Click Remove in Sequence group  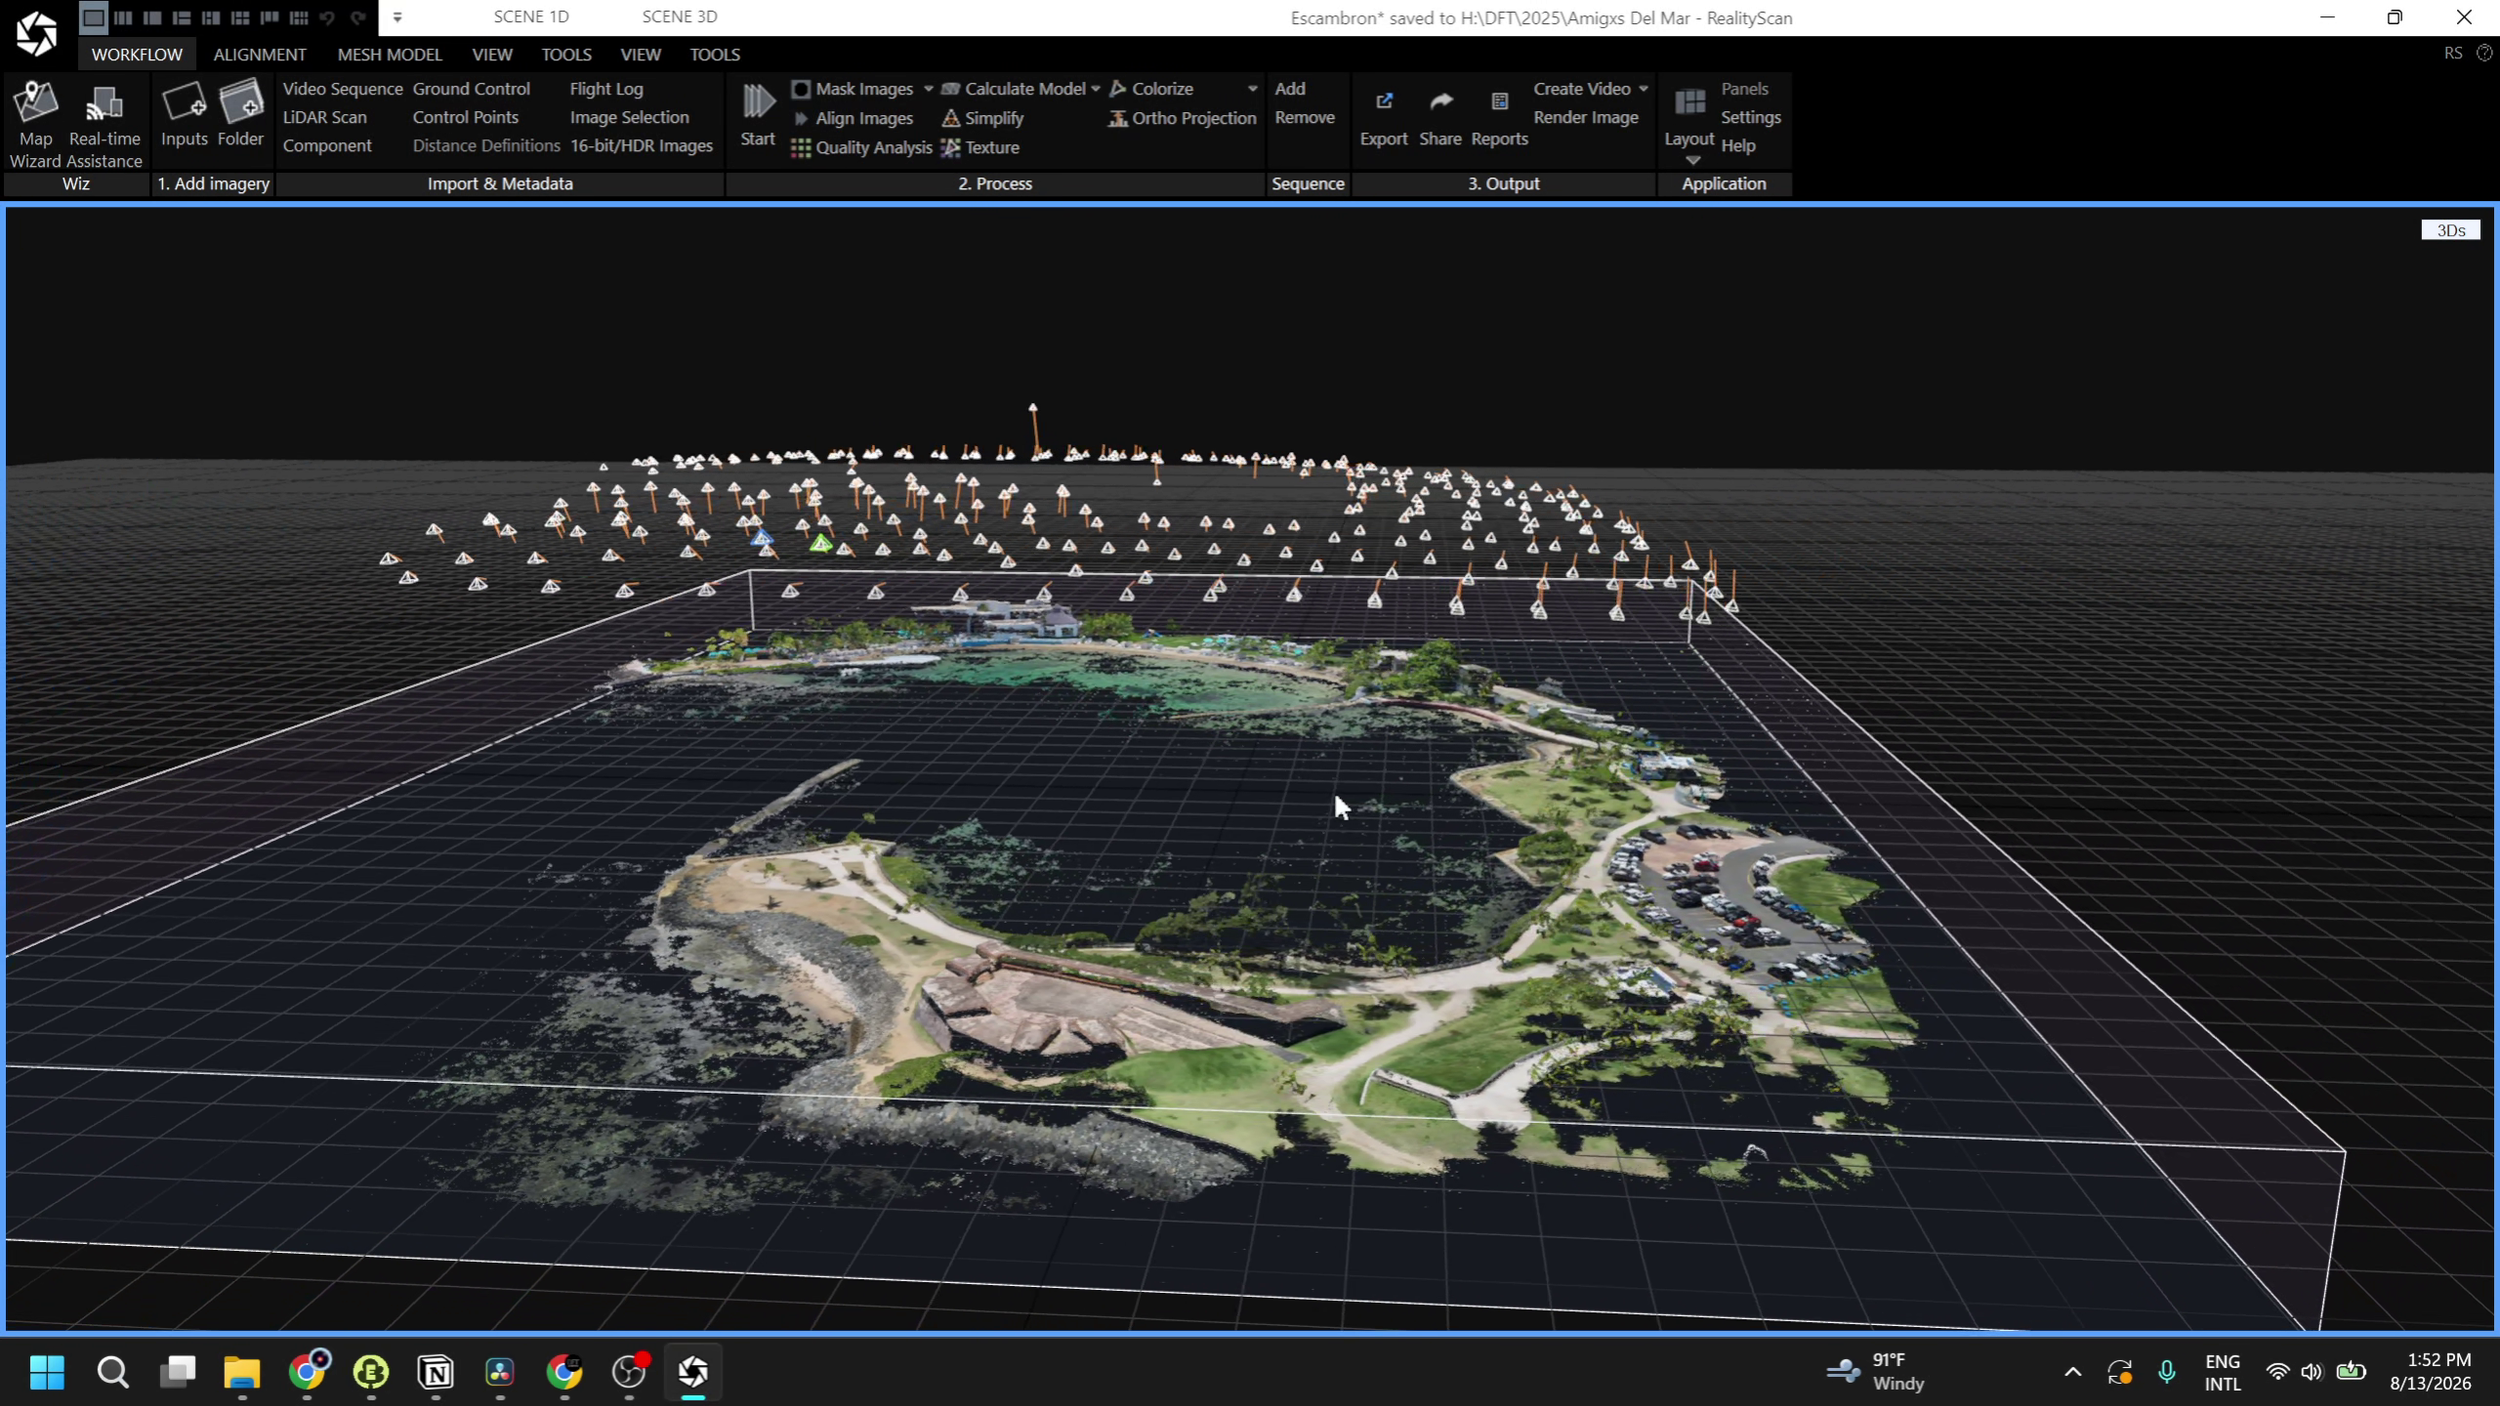tap(1304, 117)
